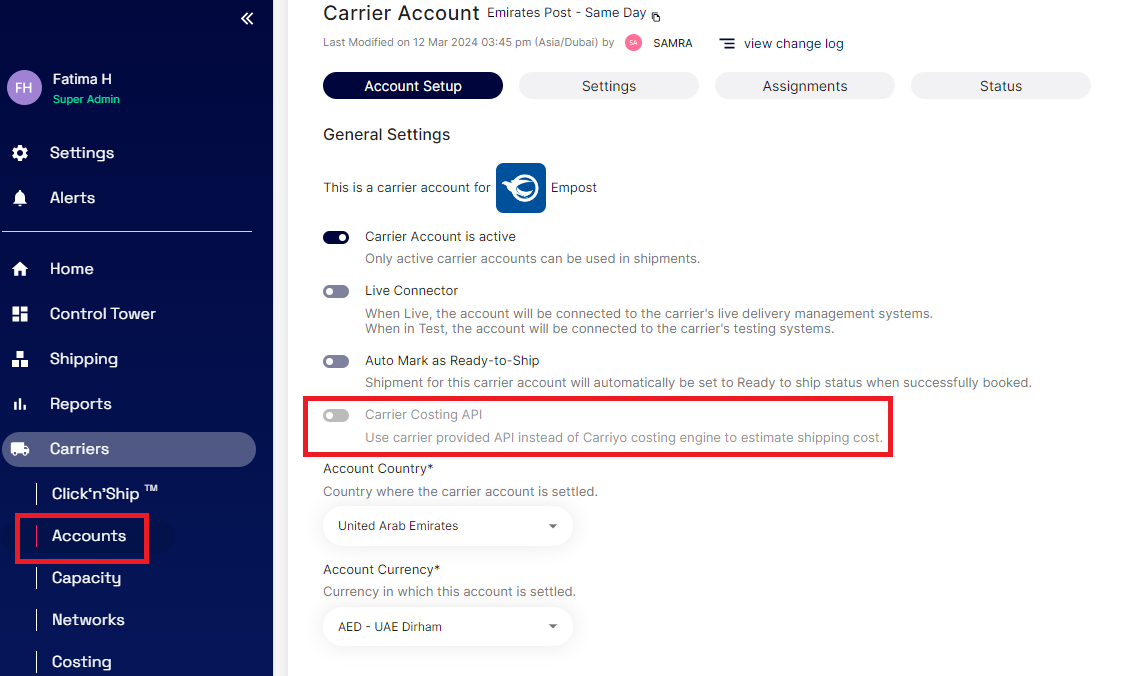Open the Account Country dropdown
1128x676 pixels.
[448, 526]
